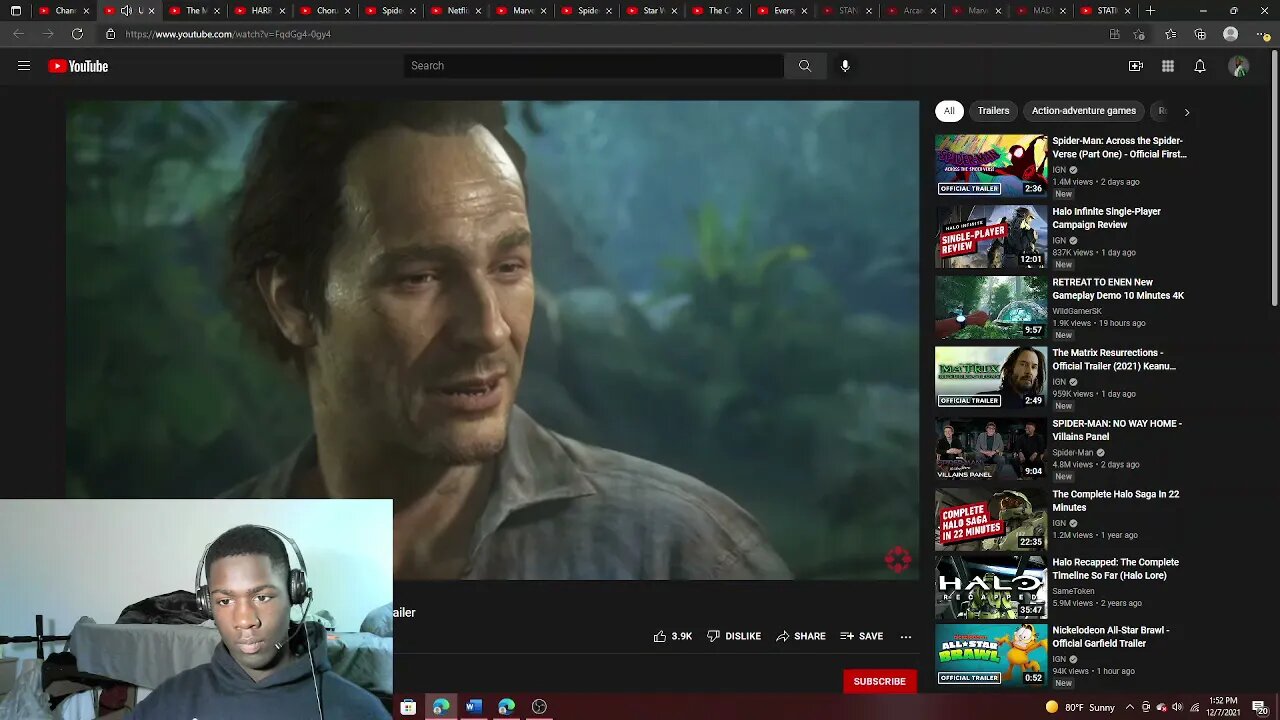1280x720 pixels.
Task: Click Complete Halo Saga in 22 Minutes thumbnail
Action: point(991,519)
